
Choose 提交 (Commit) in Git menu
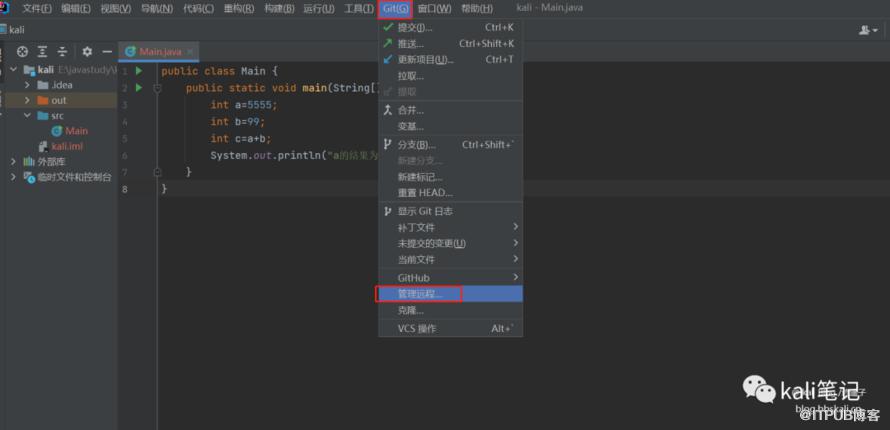pyautogui.click(x=451, y=27)
